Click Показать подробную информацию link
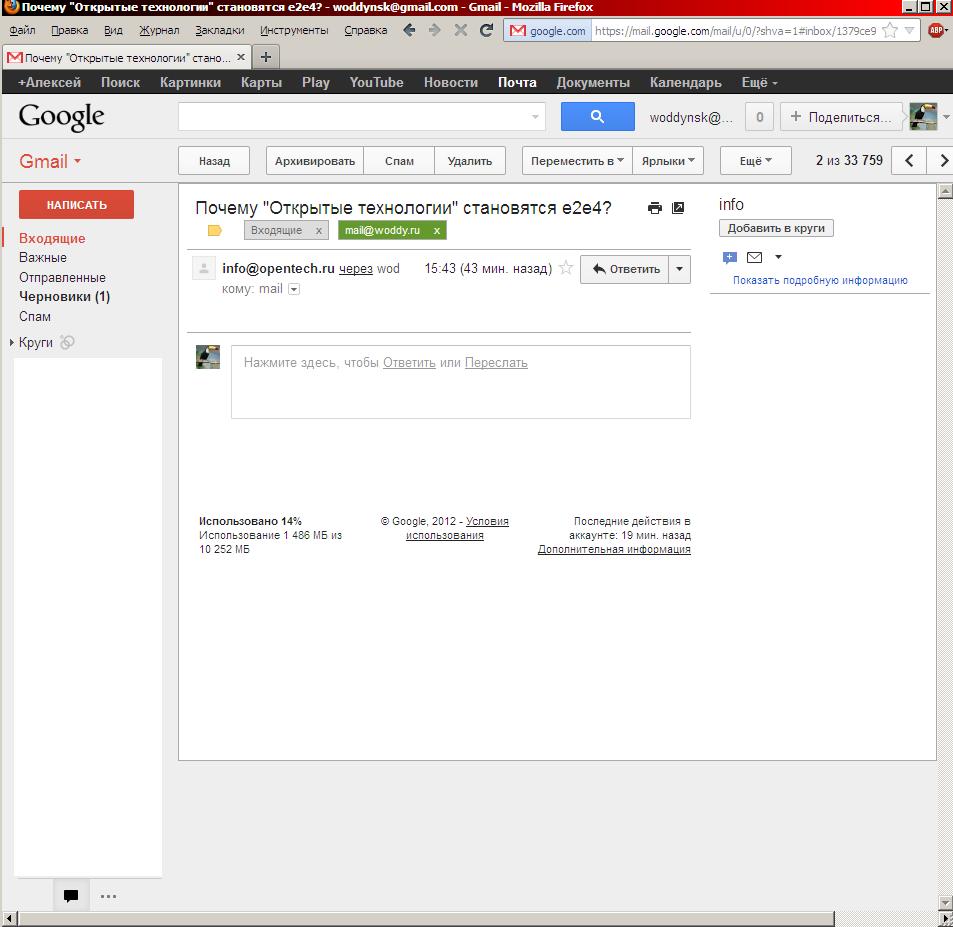Screen dimensions: 953x927 [x=820, y=280]
